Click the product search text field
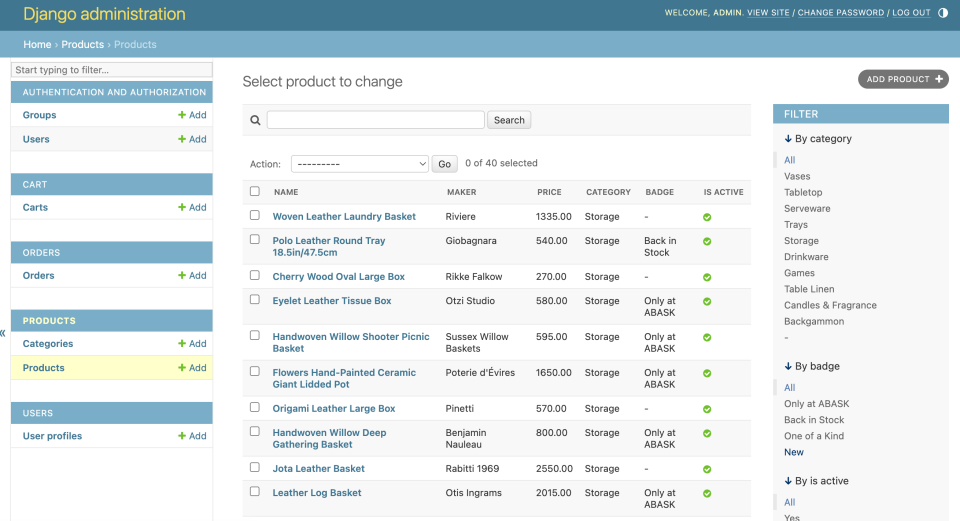The width and height of the screenshot is (960, 521). [x=375, y=120]
